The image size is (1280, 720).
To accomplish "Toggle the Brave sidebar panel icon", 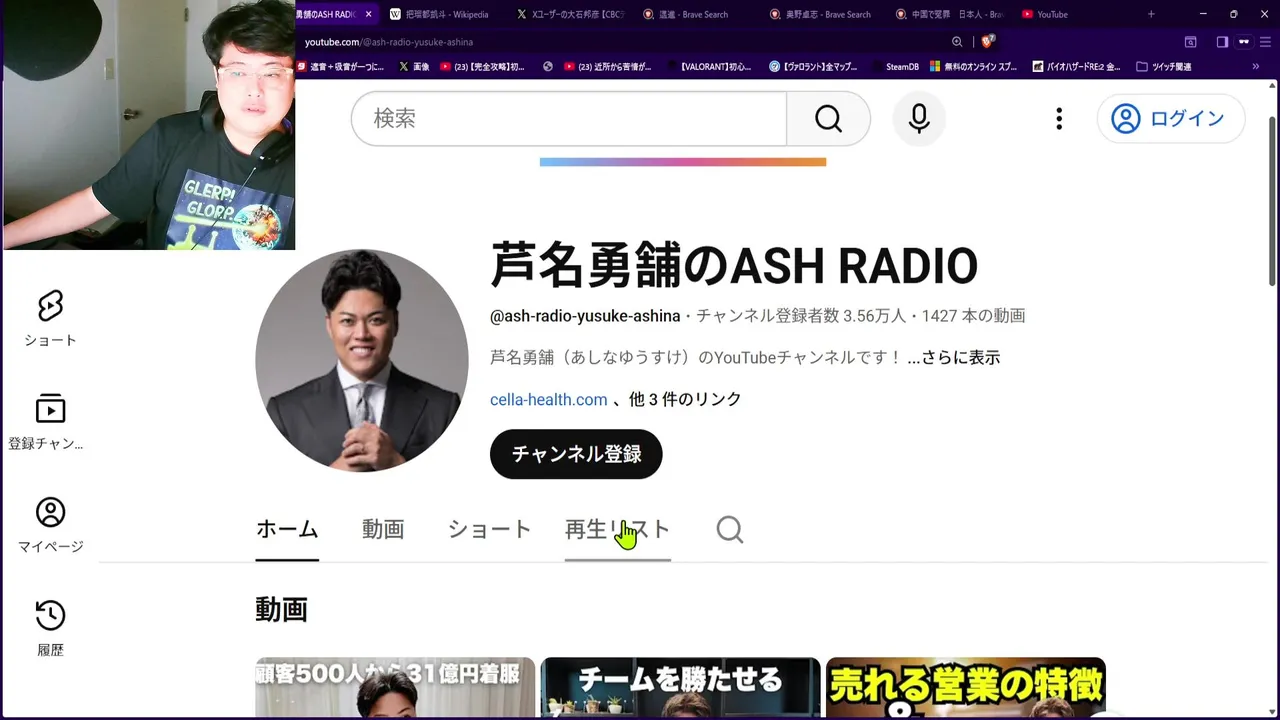I will [1222, 42].
